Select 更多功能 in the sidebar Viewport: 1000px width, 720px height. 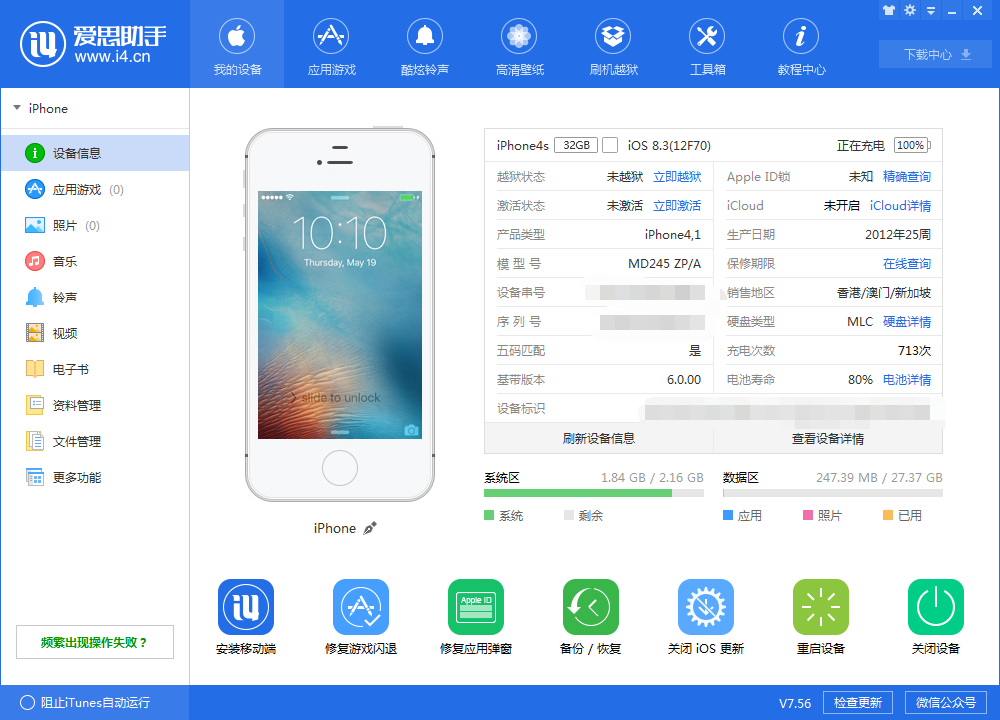[95, 477]
